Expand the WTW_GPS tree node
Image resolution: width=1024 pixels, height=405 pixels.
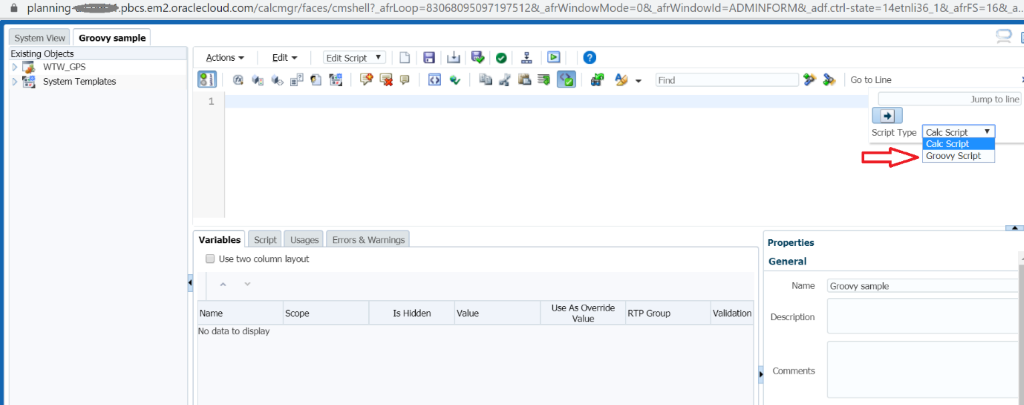pos(15,67)
